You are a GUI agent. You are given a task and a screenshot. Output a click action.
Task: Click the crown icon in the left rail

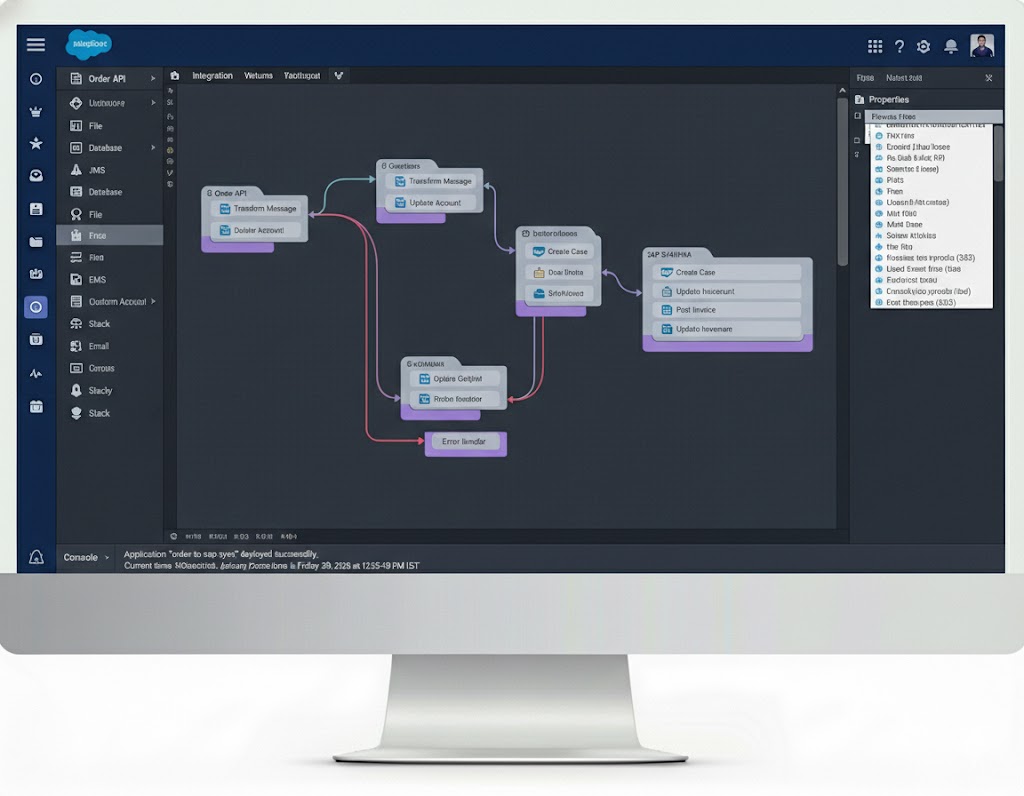click(36, 112)
